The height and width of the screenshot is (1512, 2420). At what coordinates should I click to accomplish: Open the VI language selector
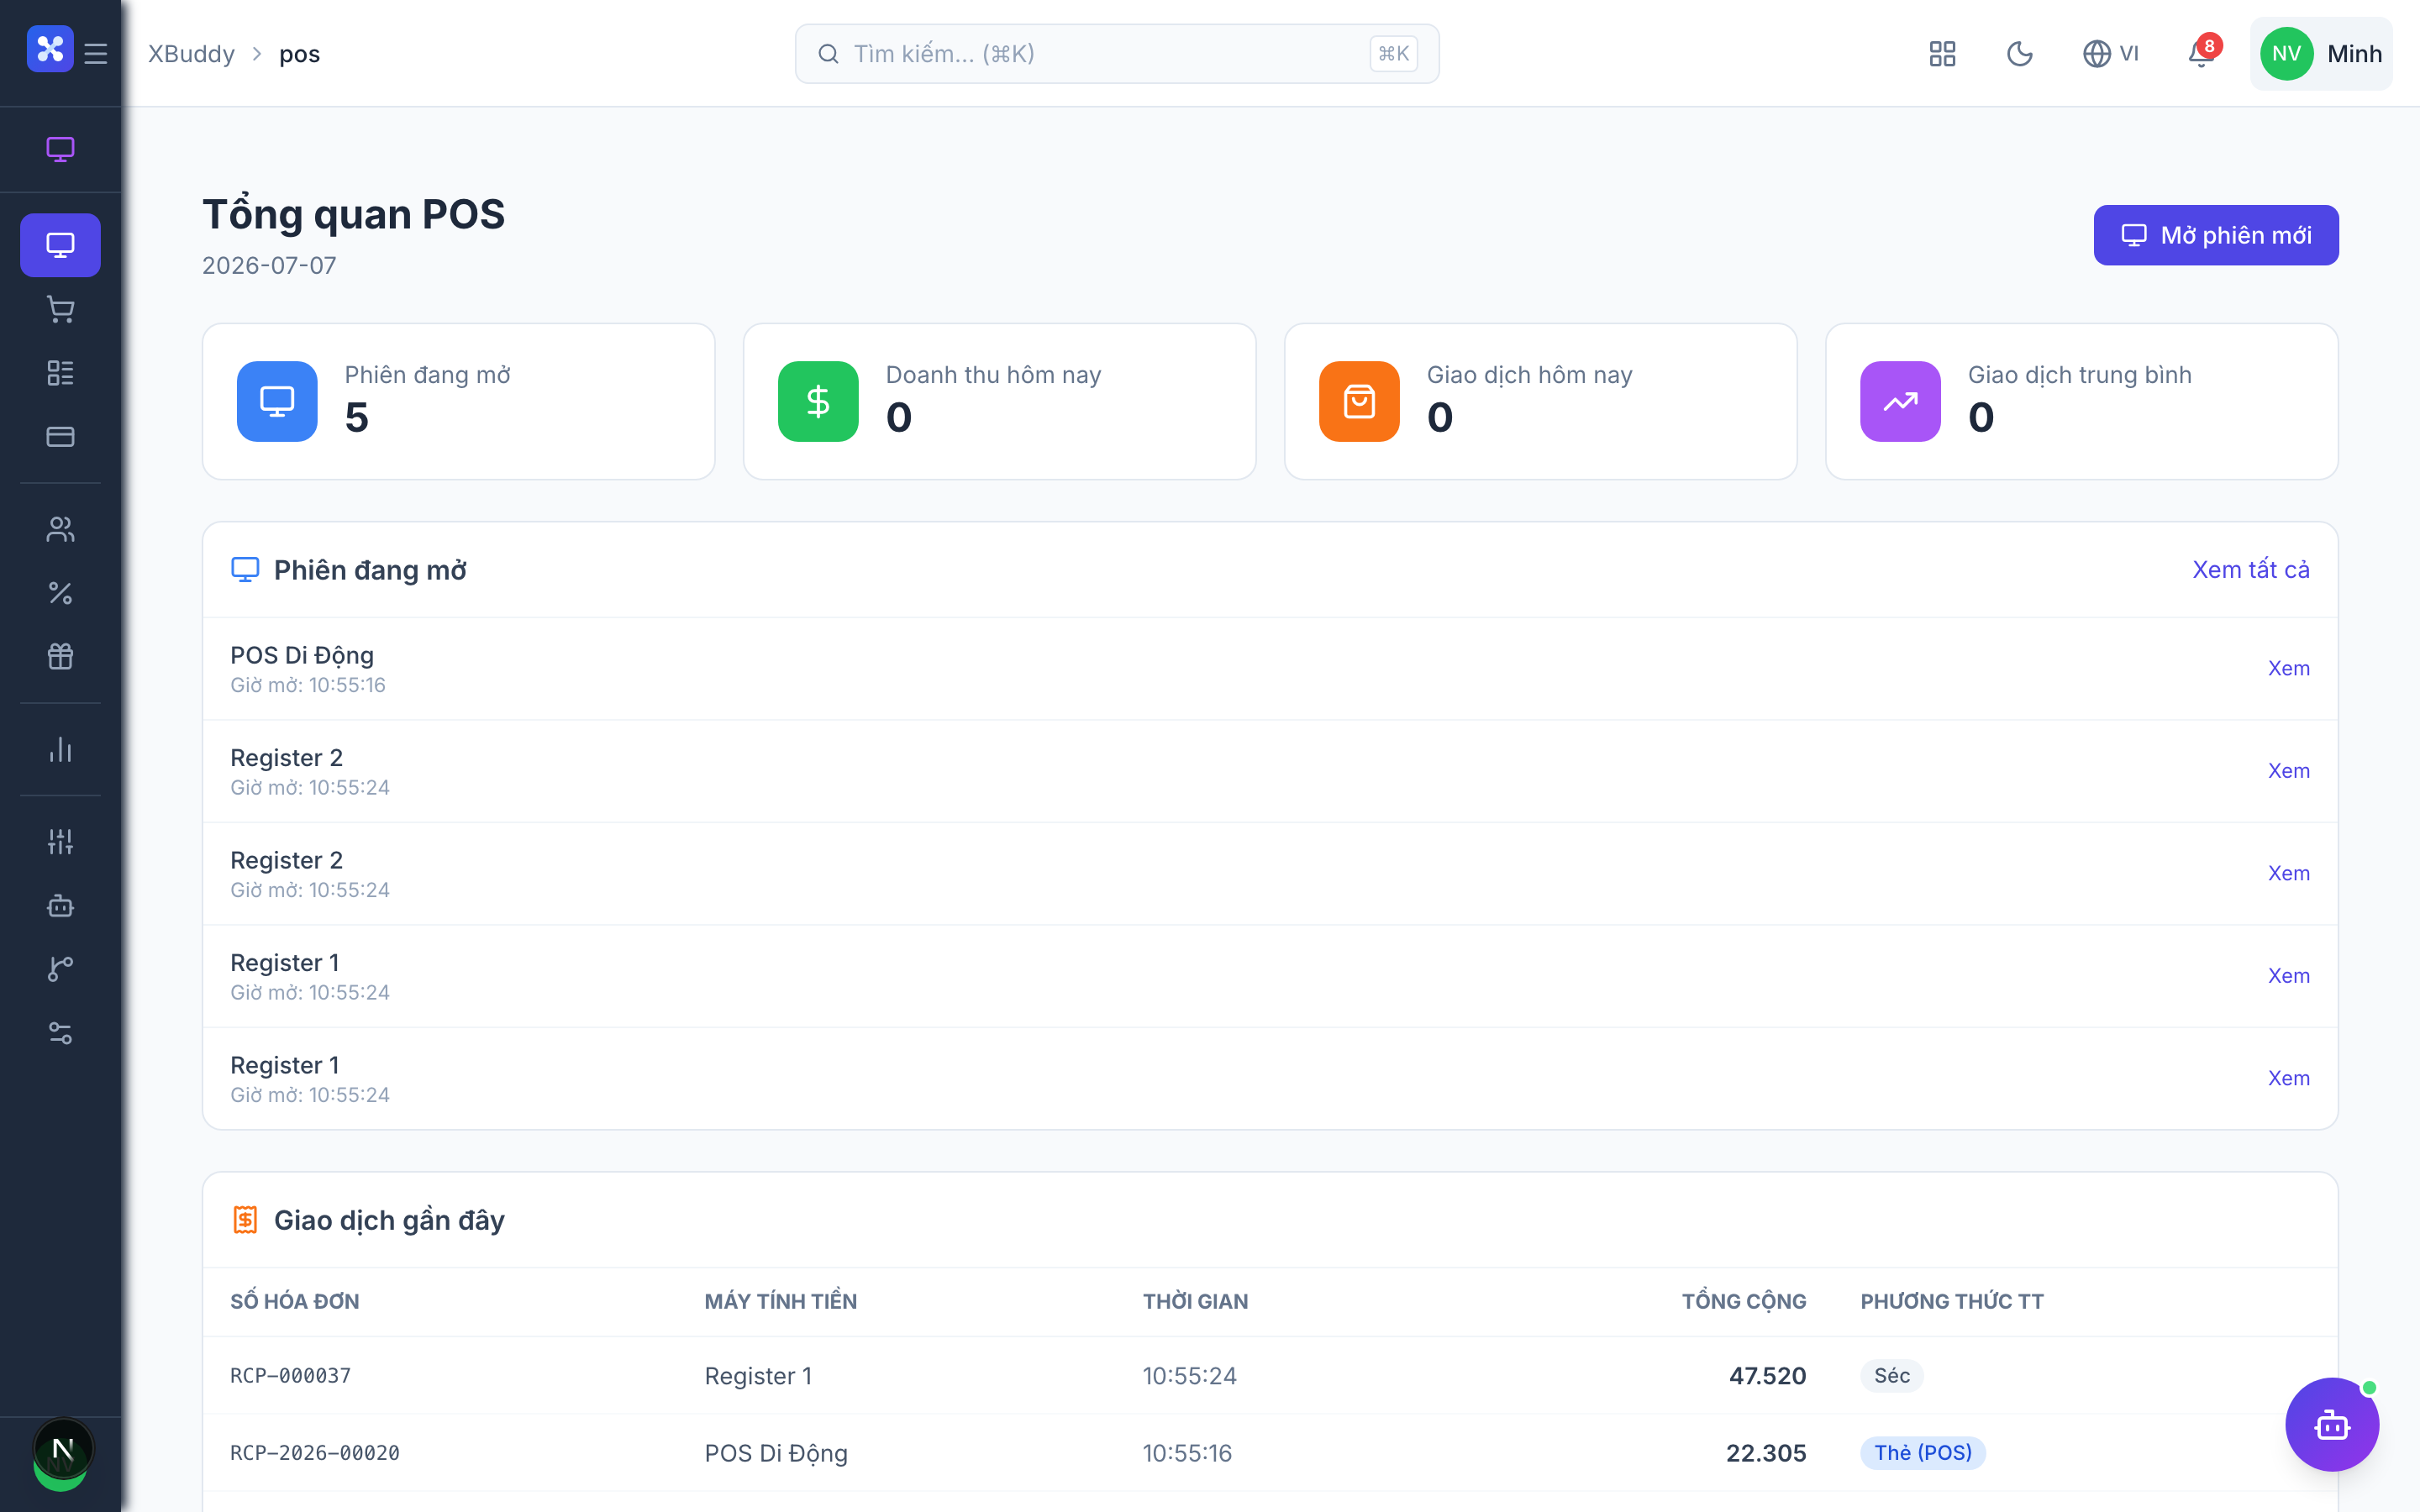coord(2111,53)
